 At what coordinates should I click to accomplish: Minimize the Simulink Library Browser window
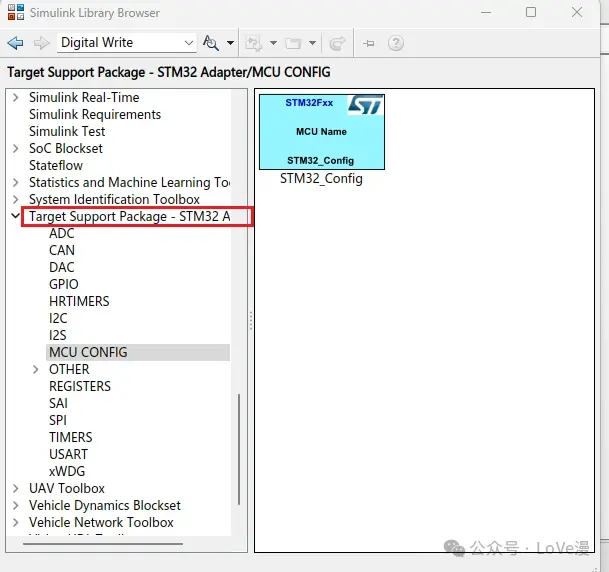(486, 12)
